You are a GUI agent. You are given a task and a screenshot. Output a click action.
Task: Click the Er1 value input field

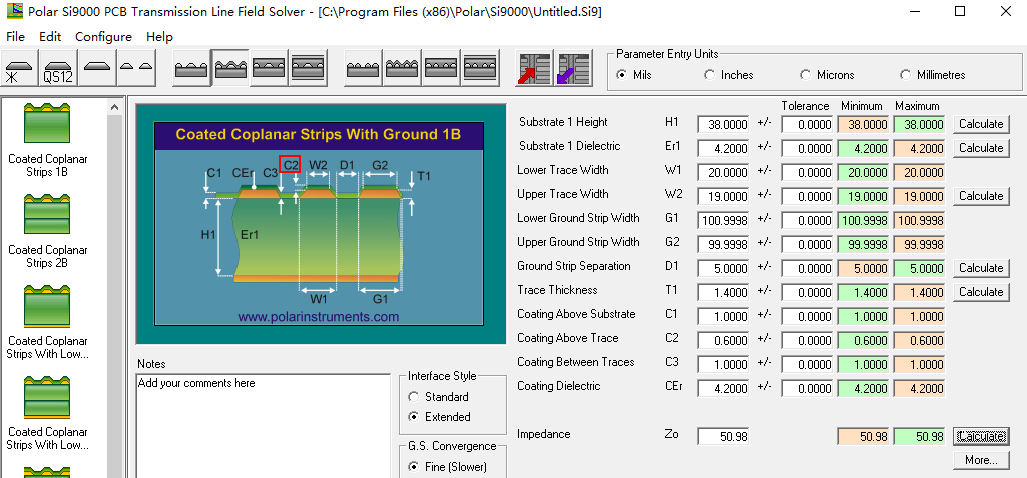[724, 149]
